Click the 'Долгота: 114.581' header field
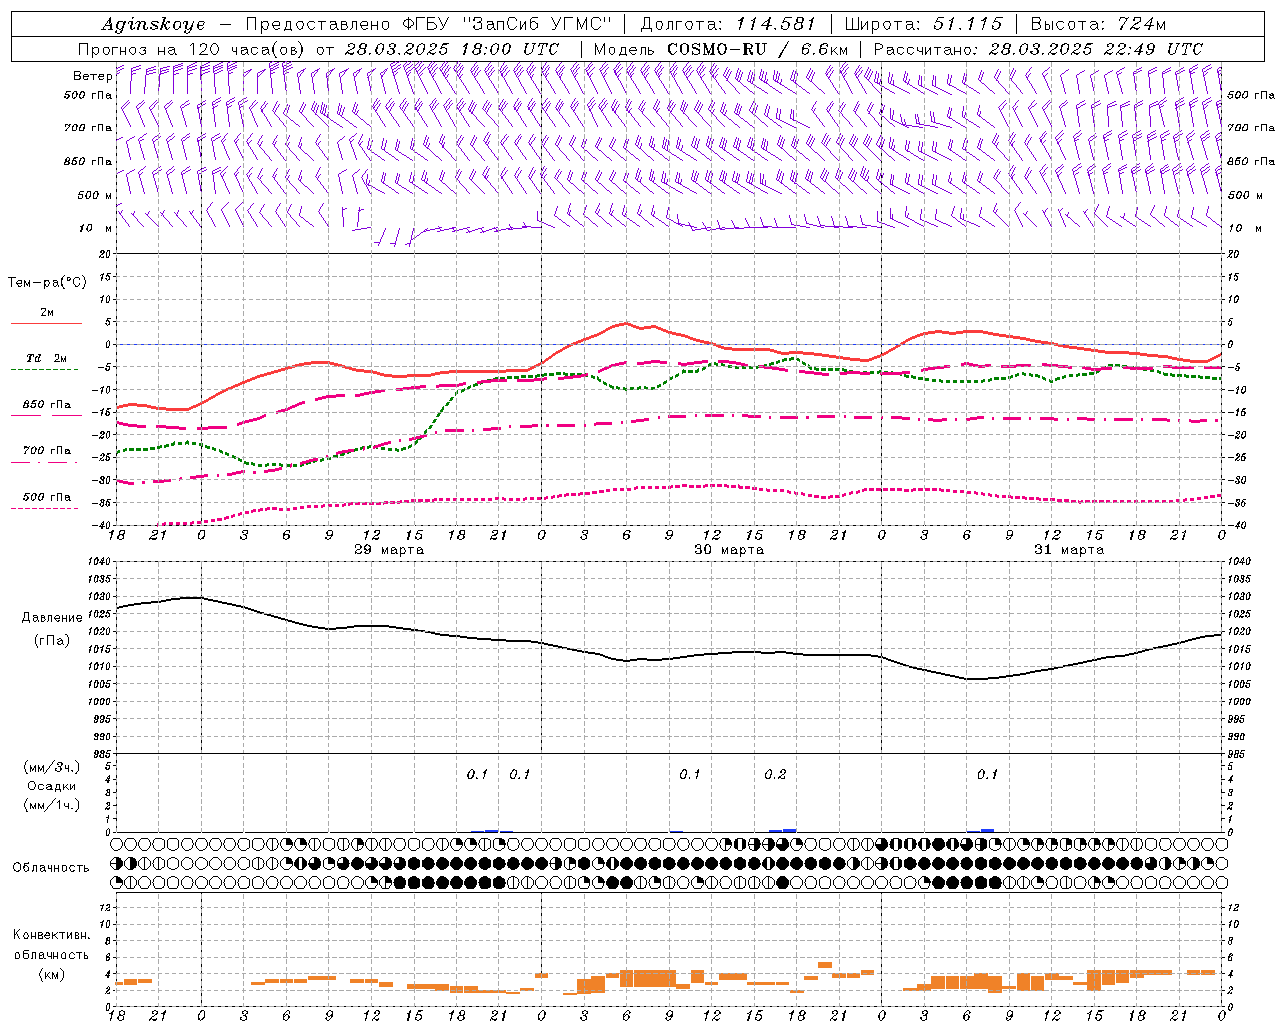This screenshot has height=1024, width=1280. [728, 24]
